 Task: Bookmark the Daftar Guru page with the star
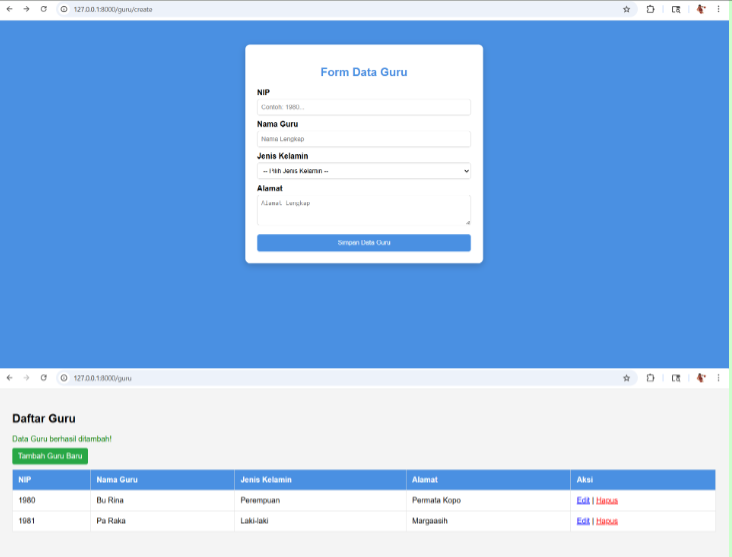click(626, 378)
